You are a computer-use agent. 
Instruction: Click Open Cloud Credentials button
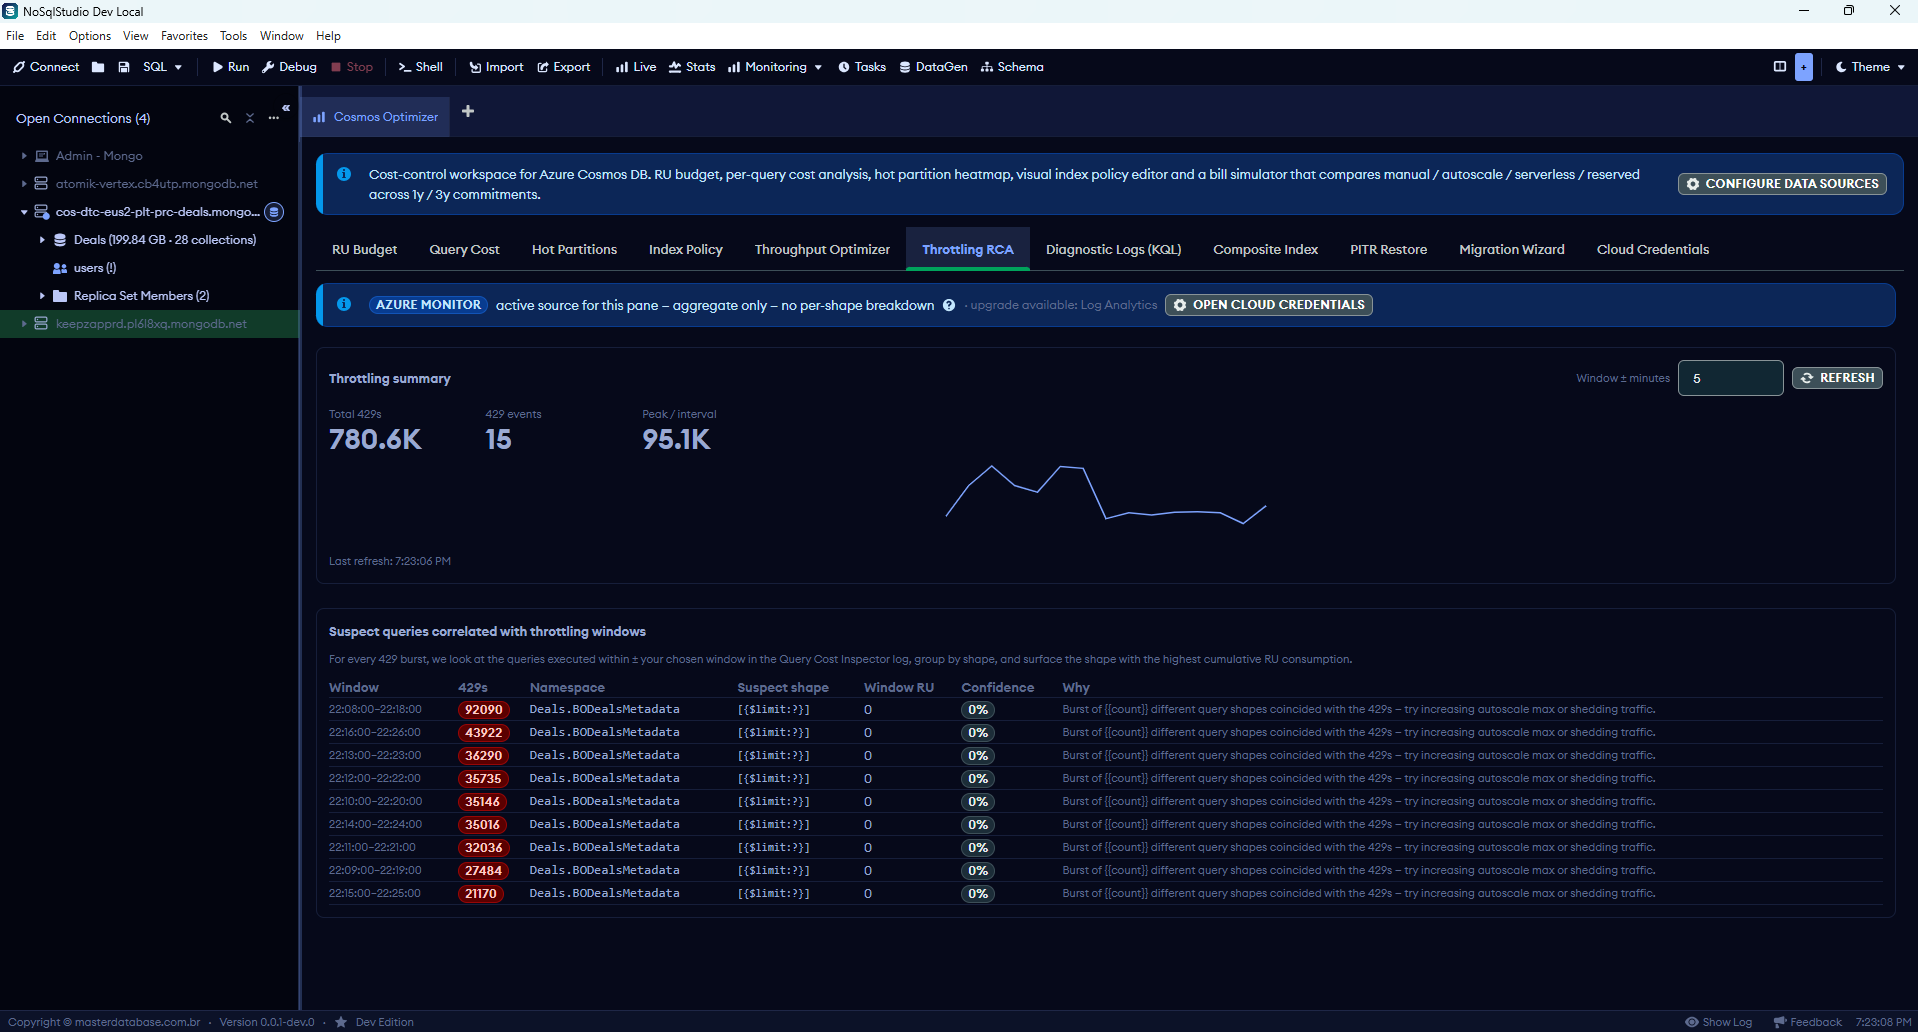click(1268, 305)
